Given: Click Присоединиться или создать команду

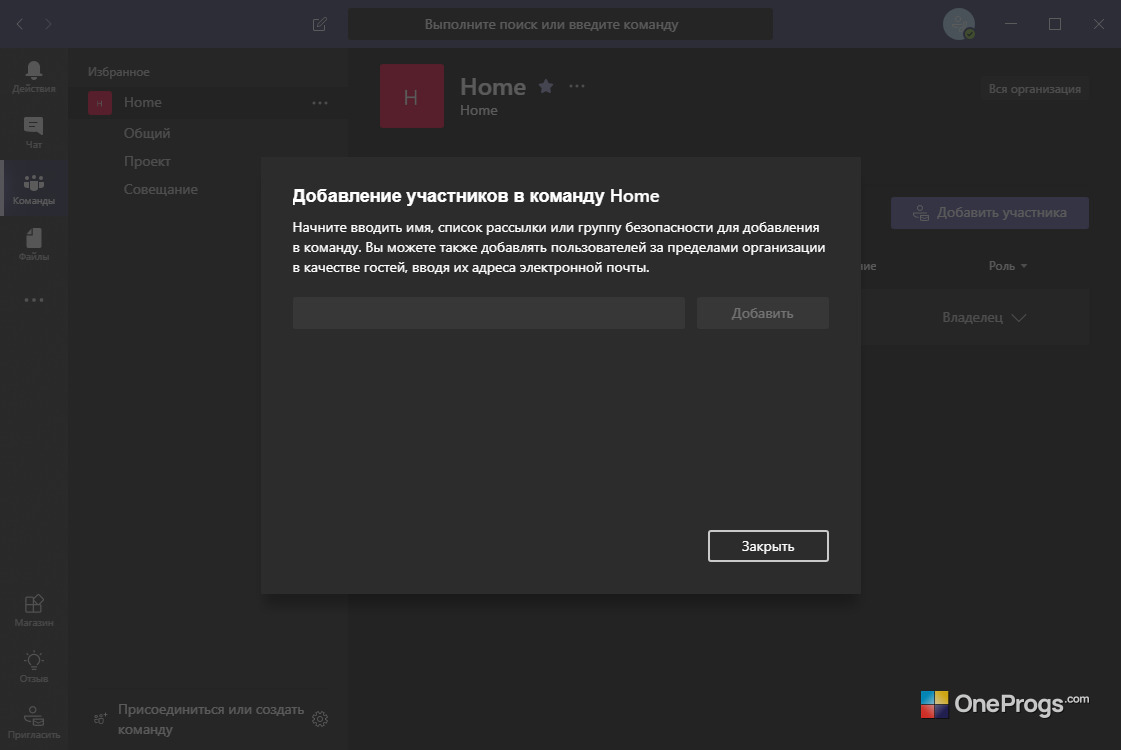Looking at the screenshot, I should pyautogui.click(x=210, y=719).
